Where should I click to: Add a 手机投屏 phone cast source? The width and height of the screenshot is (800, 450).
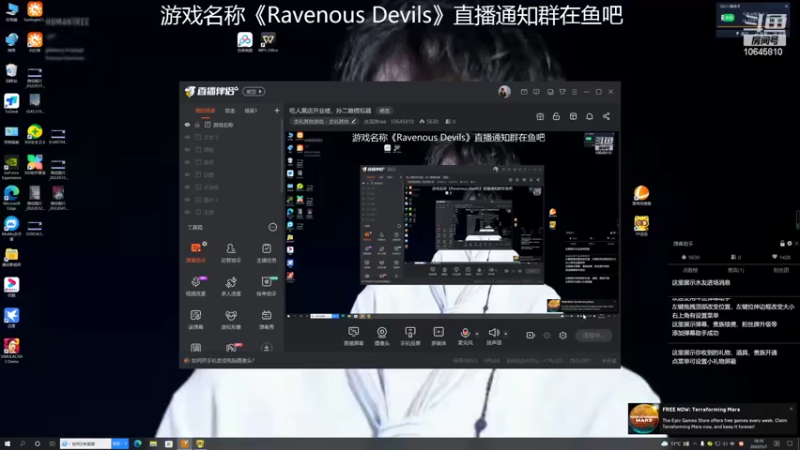coord(410,336)
